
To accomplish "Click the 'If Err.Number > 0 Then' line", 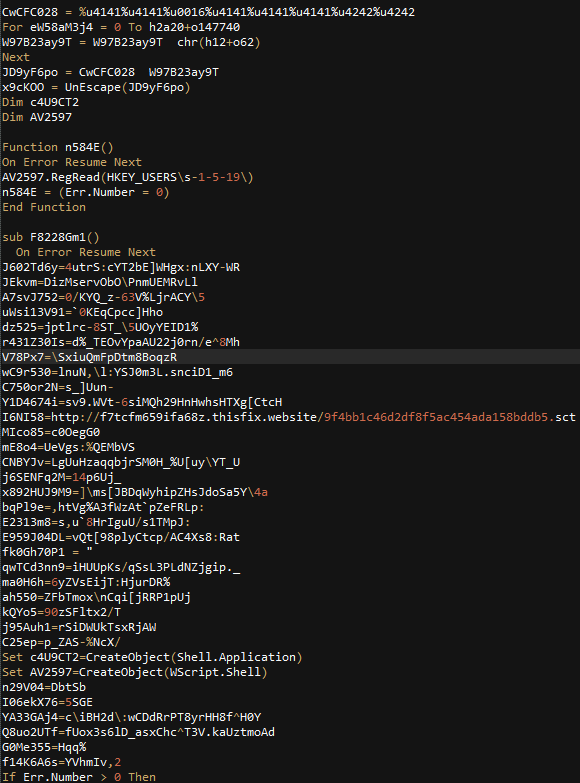I will [79, 777].
